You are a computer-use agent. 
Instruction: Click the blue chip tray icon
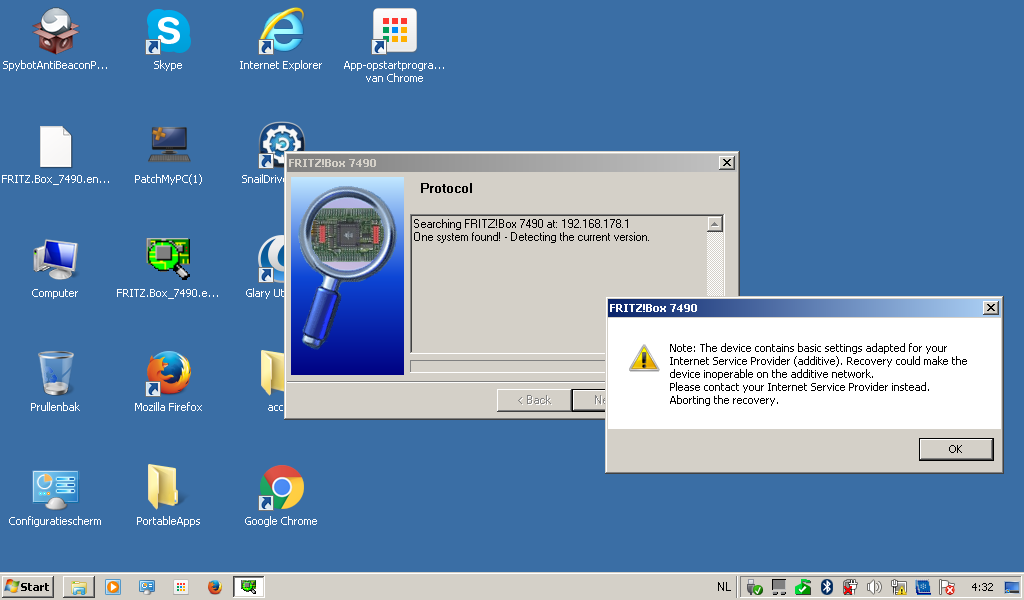coord(923,587)
